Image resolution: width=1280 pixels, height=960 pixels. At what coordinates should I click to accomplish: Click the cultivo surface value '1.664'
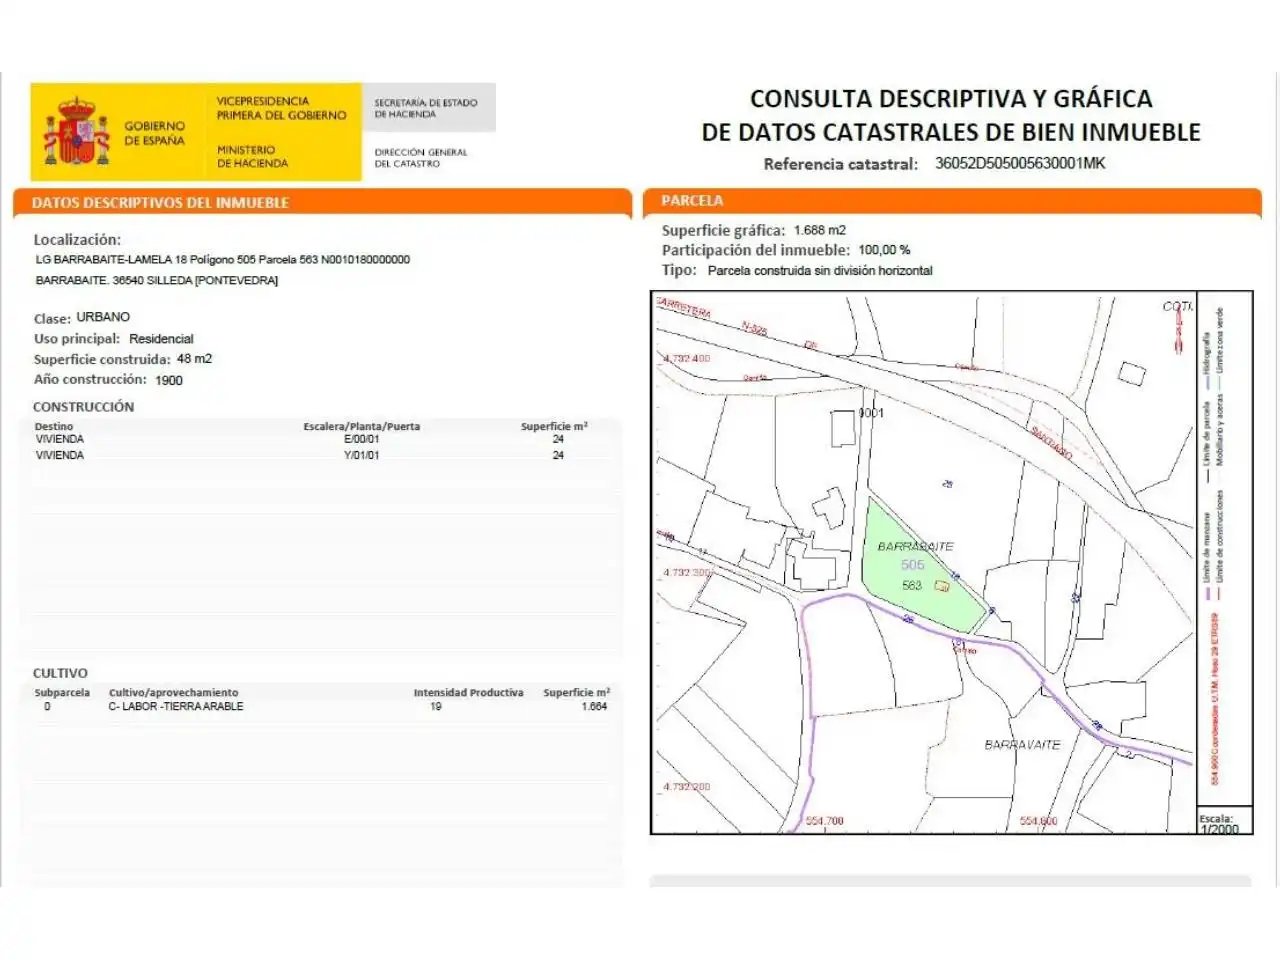point(594,706)
